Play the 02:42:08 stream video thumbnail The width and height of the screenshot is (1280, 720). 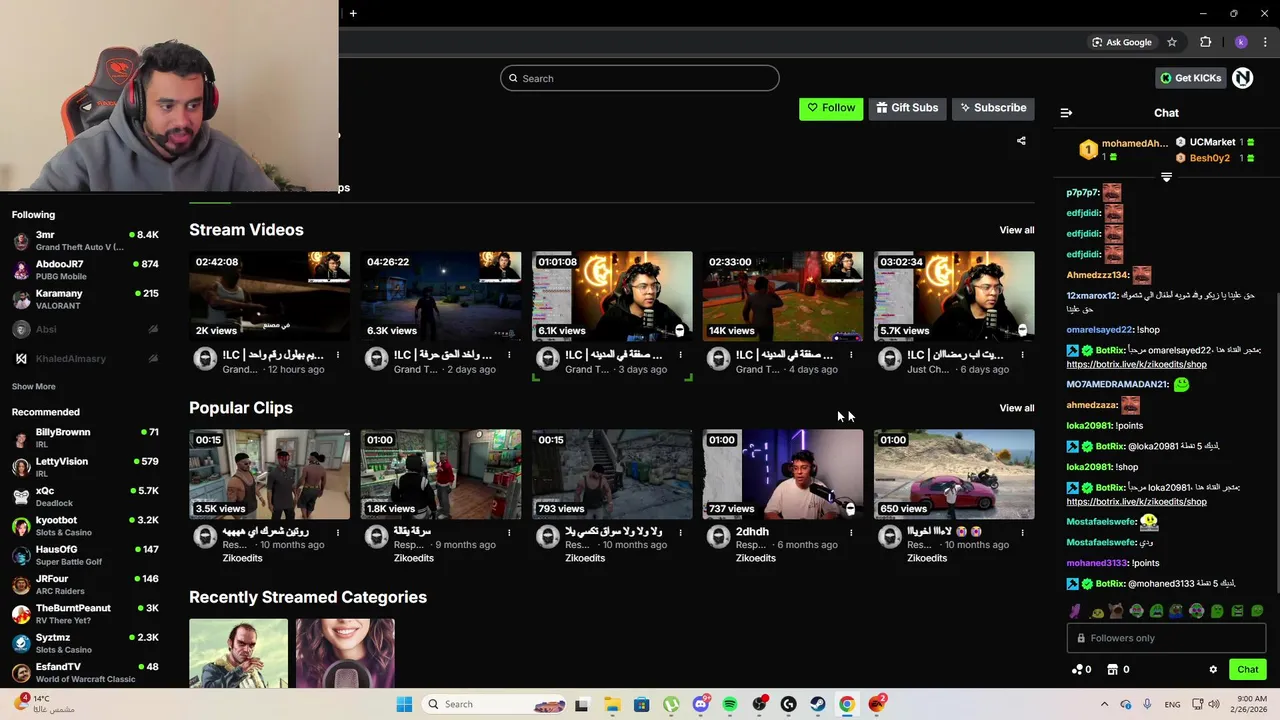269,296
